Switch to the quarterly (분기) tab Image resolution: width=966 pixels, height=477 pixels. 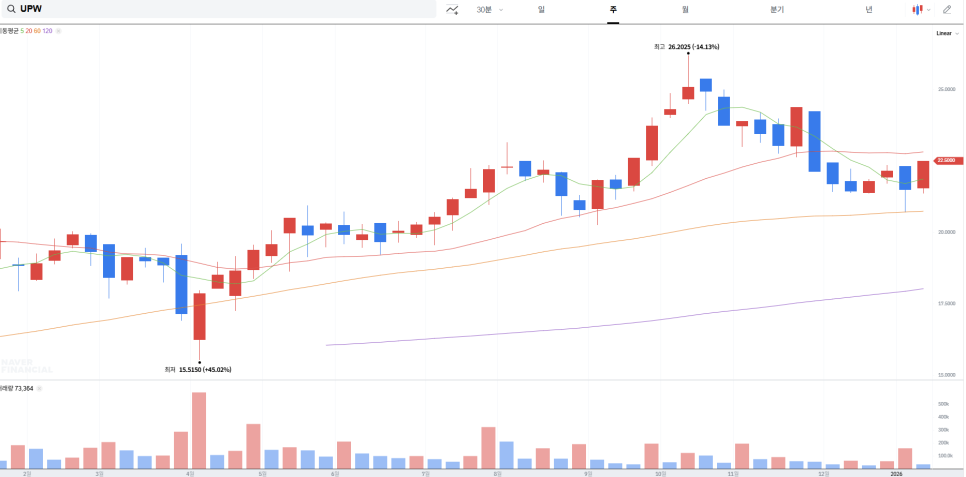[777, 9]
